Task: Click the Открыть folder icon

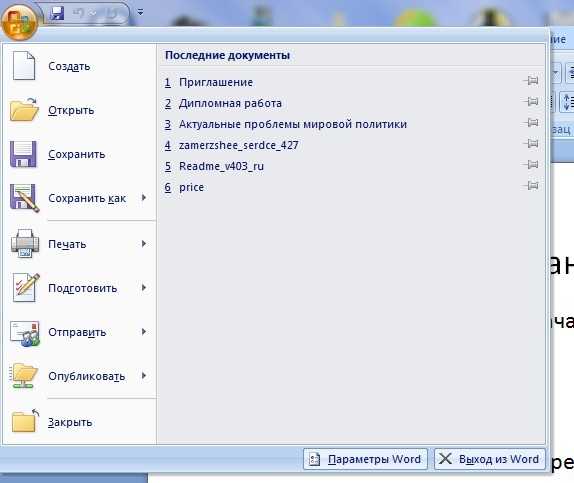Action: (x=24, y=109)
